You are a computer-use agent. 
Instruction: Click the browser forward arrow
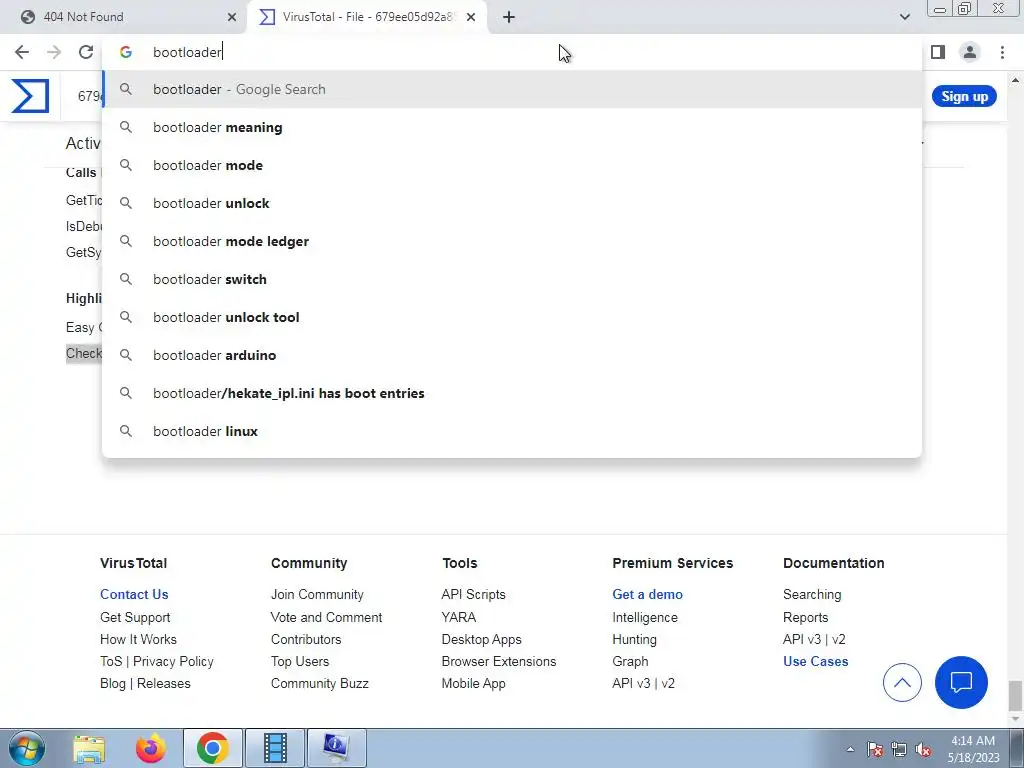click(x=54, y=52)
